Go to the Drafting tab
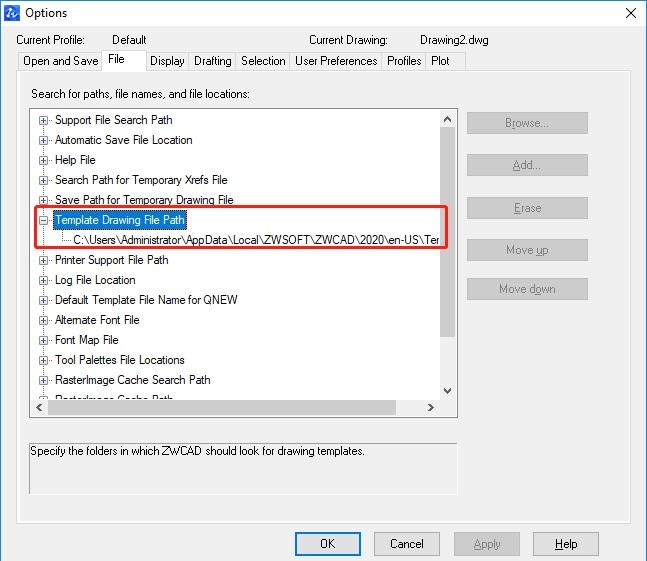Image resolution: width=647 pixels, height=561 pixels. point(213,61)
